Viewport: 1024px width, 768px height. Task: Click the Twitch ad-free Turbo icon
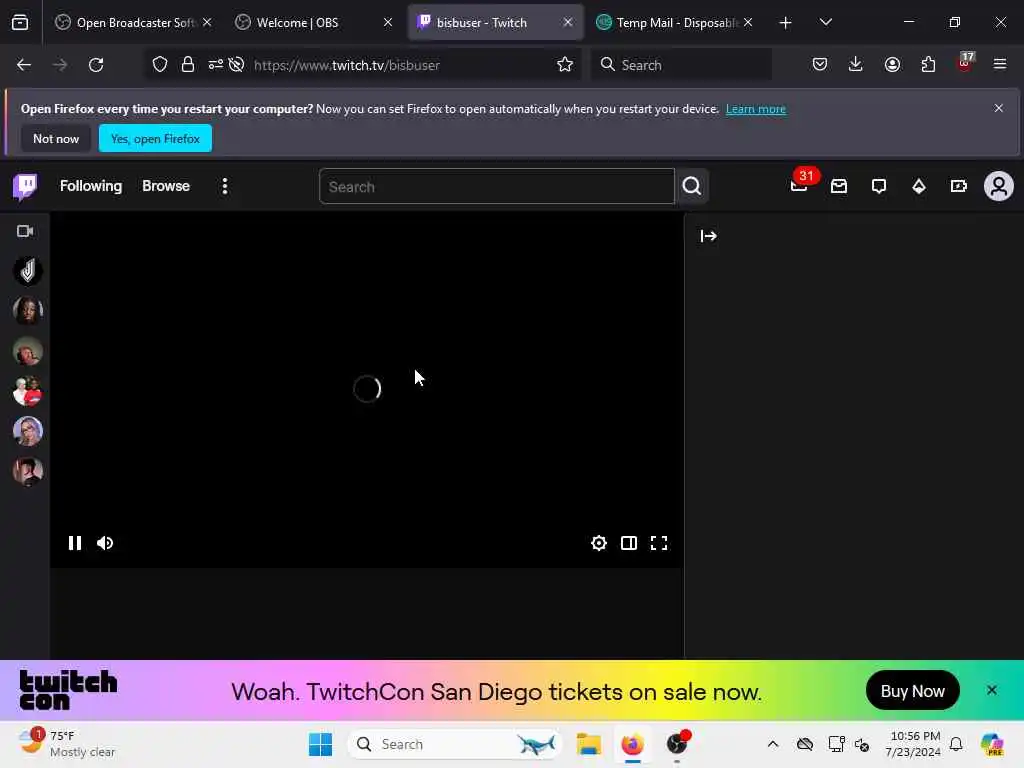tap(959, 187)
